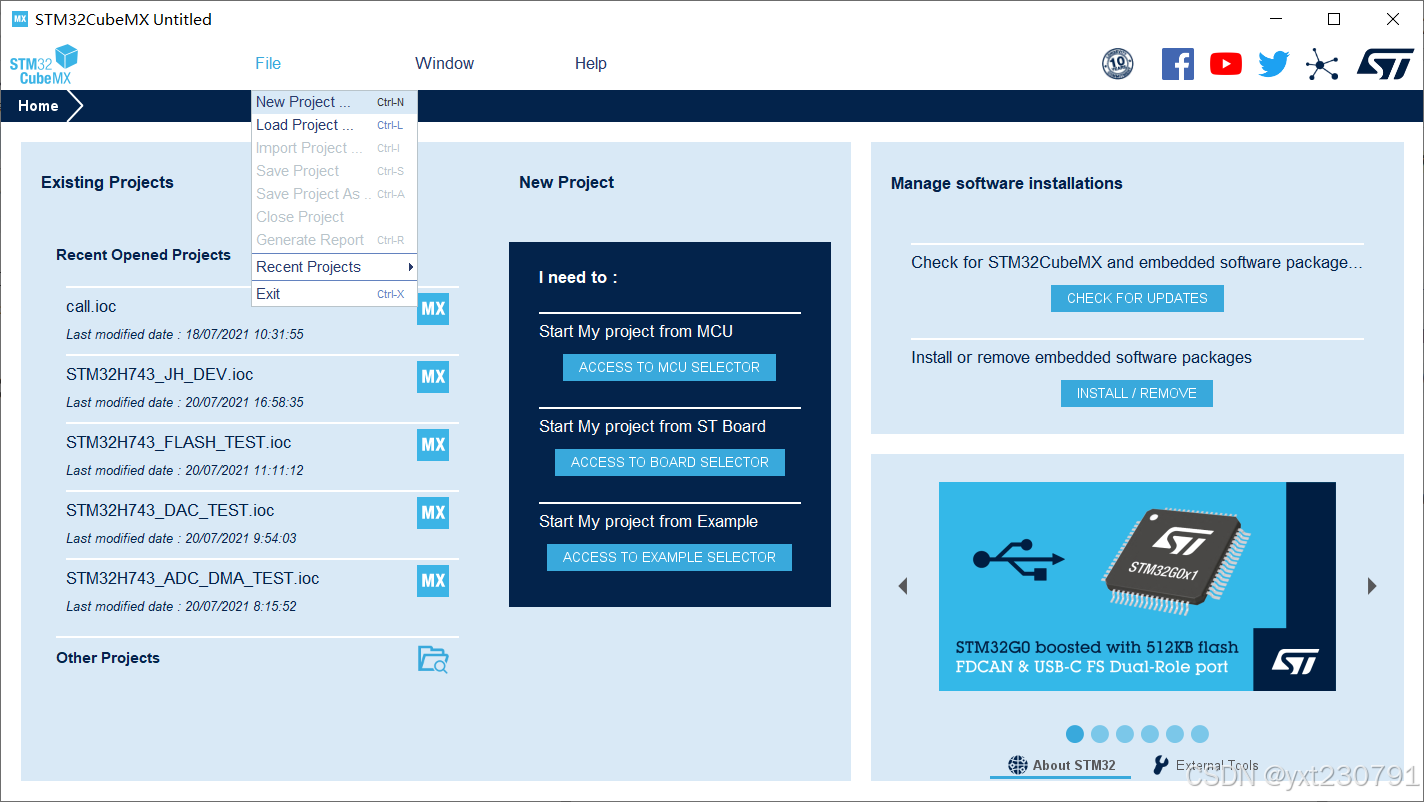1424x802 pixels.
Task: Select the fourth banner carousel dot
Action: click(1150, 734)
